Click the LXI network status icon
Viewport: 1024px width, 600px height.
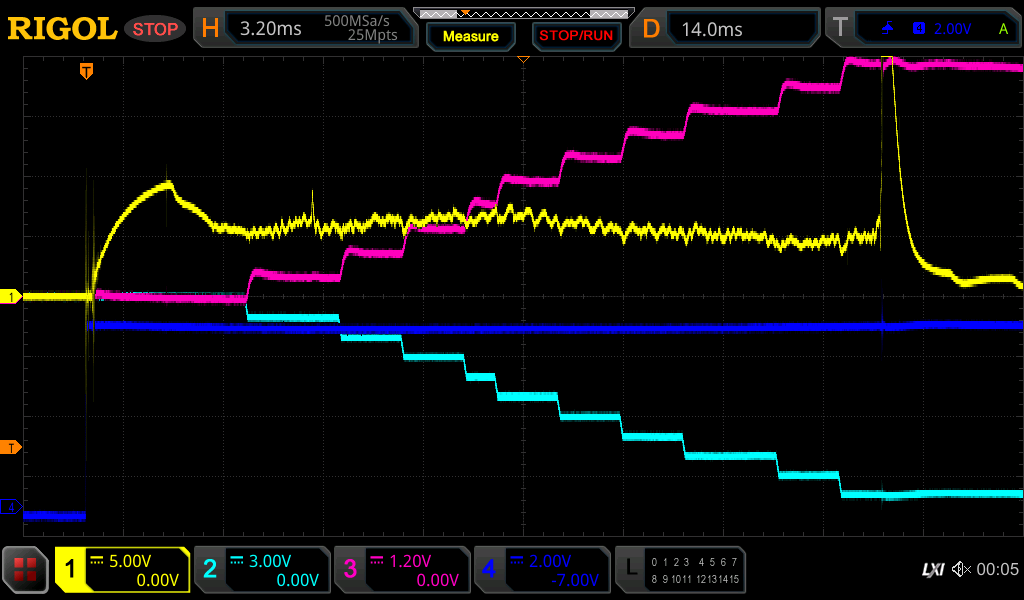pos(932,570)
